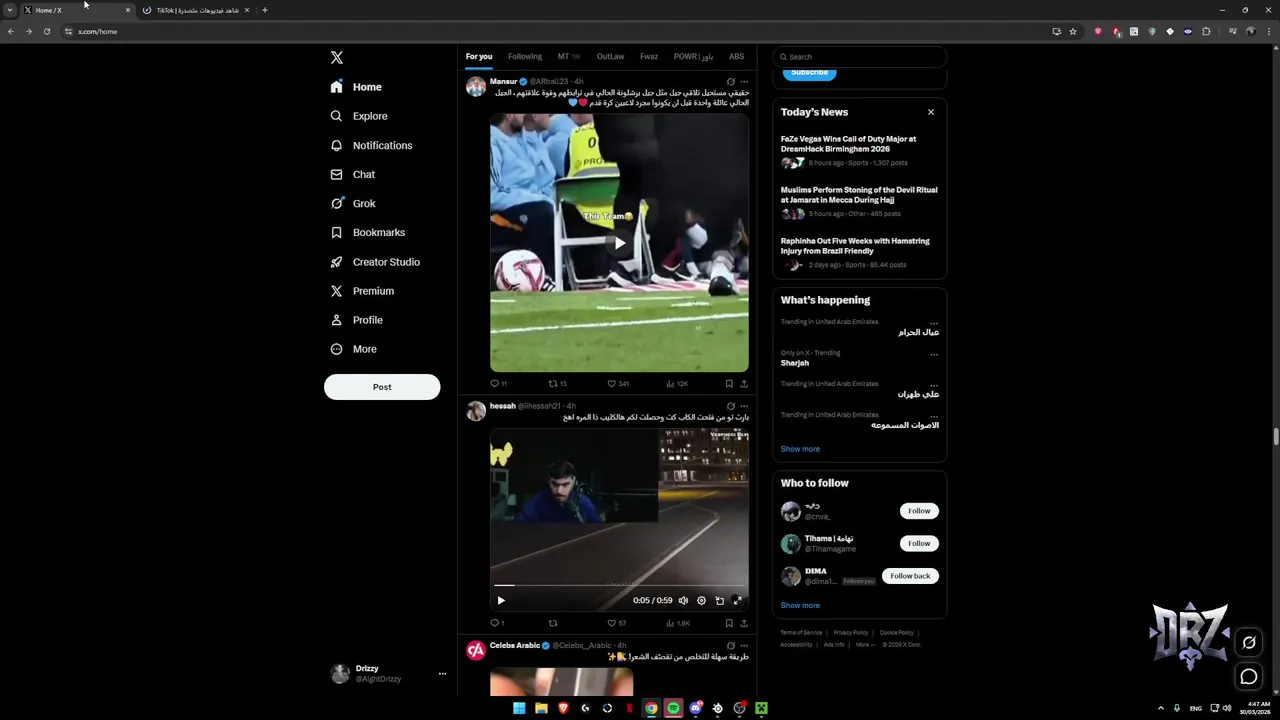The width and height of the screenshot is (1280, 720).
Task: Open the Explore page from the sidebar
Action: point(359,116)
